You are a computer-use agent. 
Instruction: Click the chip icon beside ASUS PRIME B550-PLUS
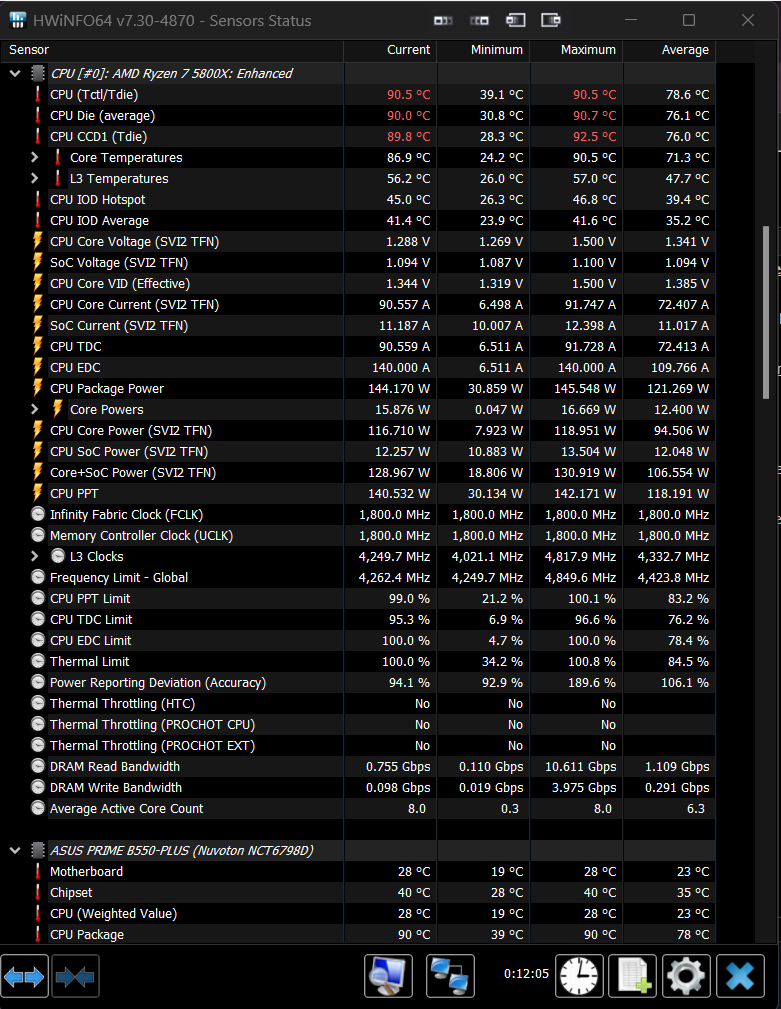click(38, 850)
